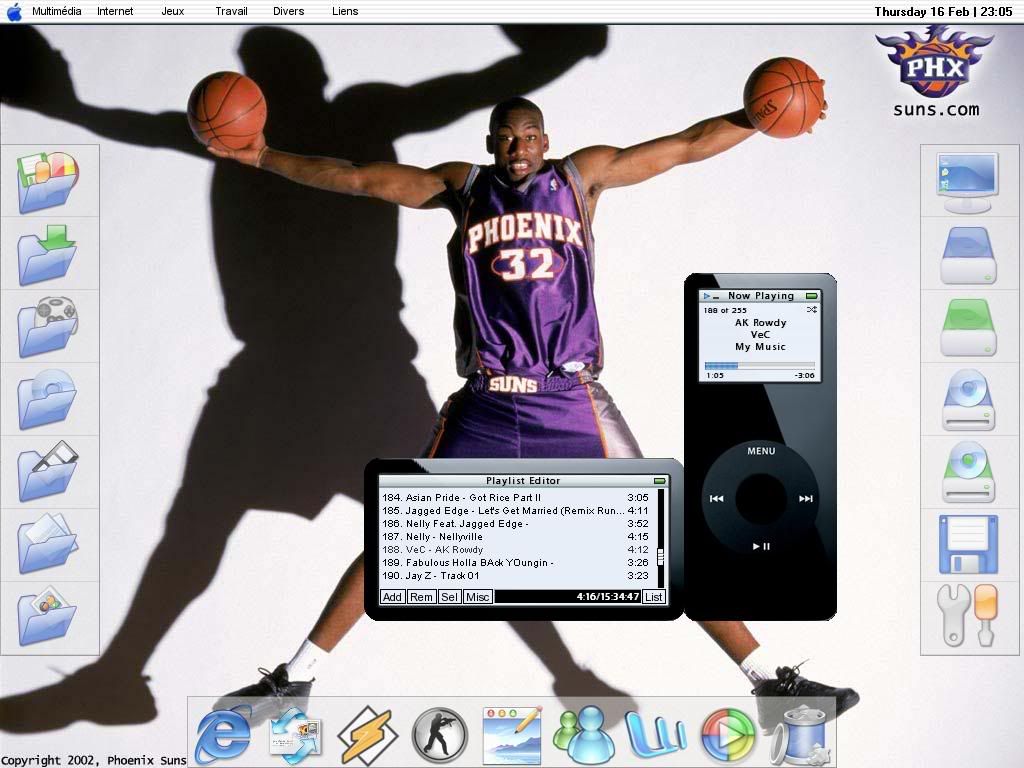The width and height of the screenshot is (1024, 768).
Task: Launch Windows Media Player from the dock
Action: [x=728, y=735]
